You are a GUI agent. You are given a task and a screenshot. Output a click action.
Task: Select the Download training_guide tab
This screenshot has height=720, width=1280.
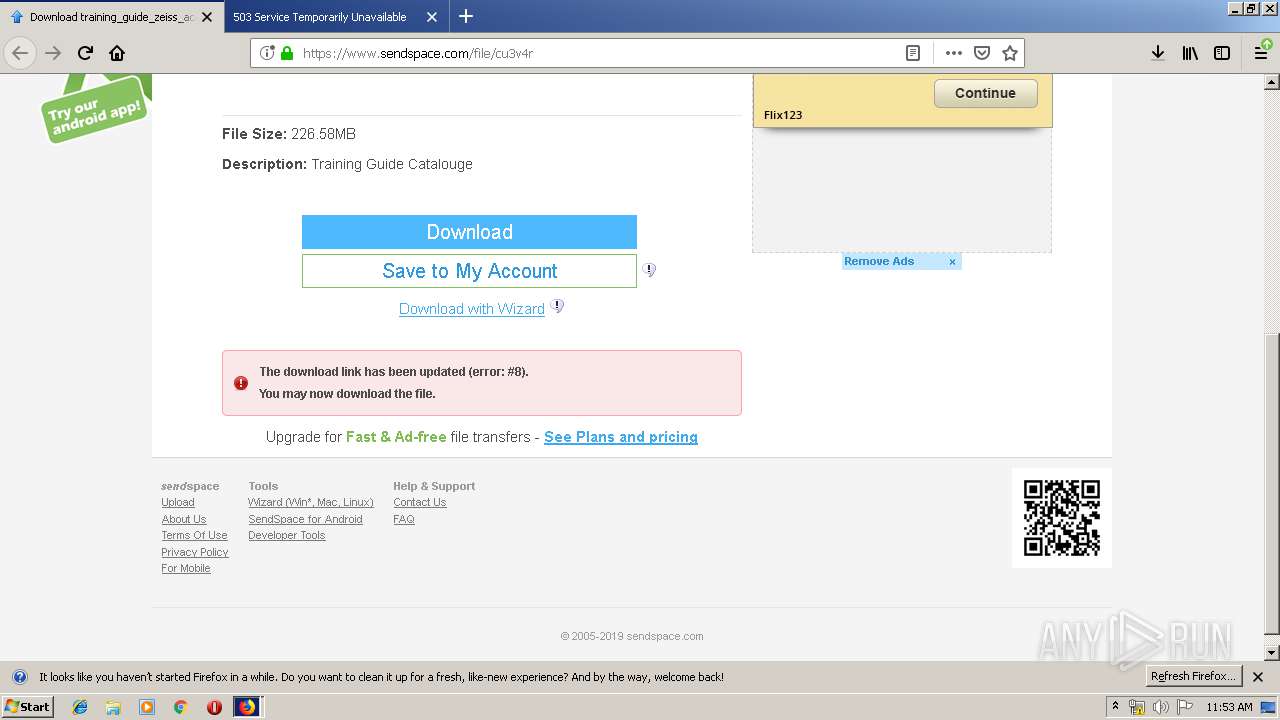(110, 17)
